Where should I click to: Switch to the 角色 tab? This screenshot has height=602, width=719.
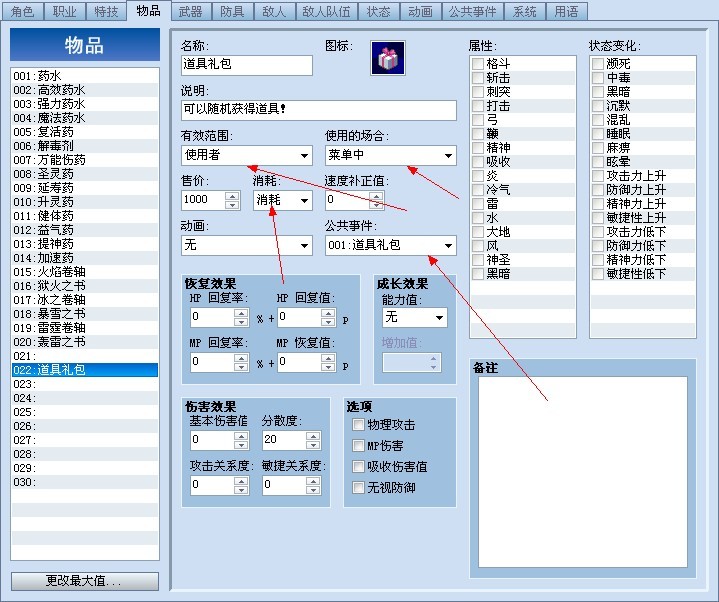(x=23, y=11)
